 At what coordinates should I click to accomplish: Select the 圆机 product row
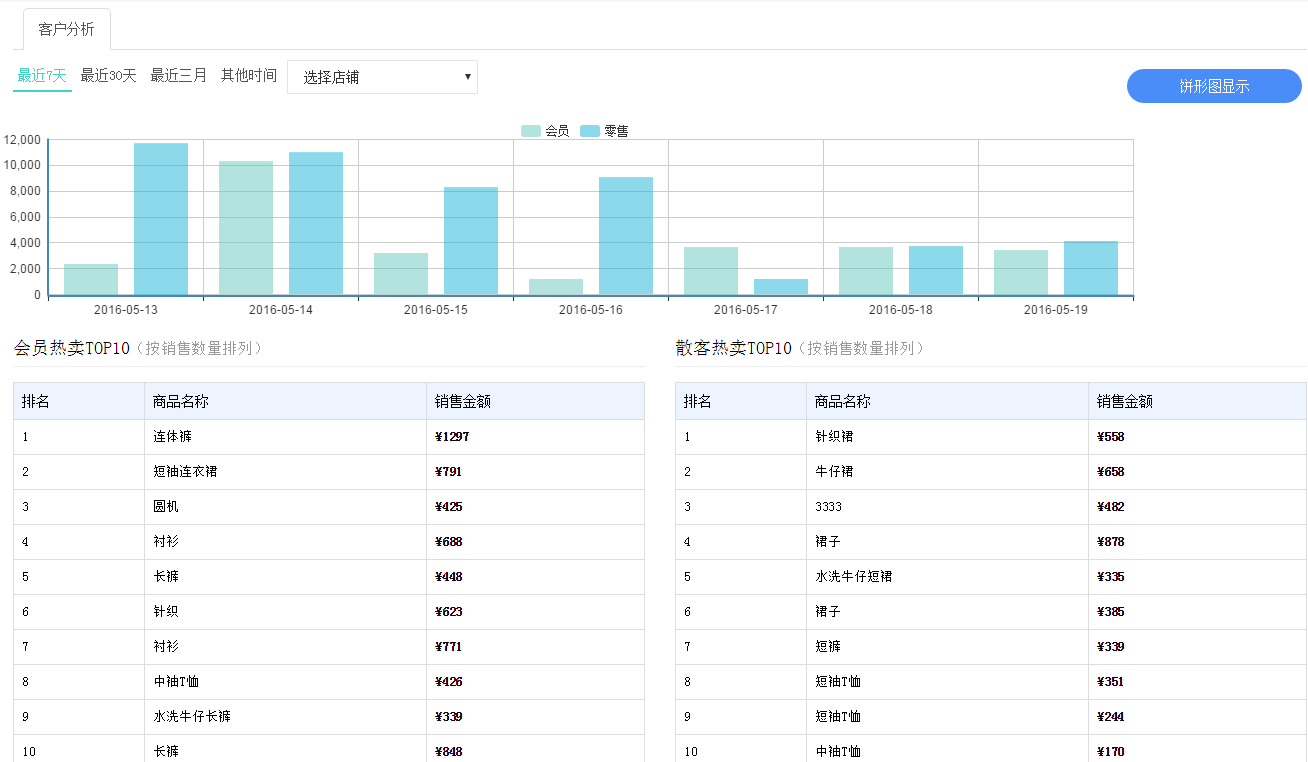[329, 507]
